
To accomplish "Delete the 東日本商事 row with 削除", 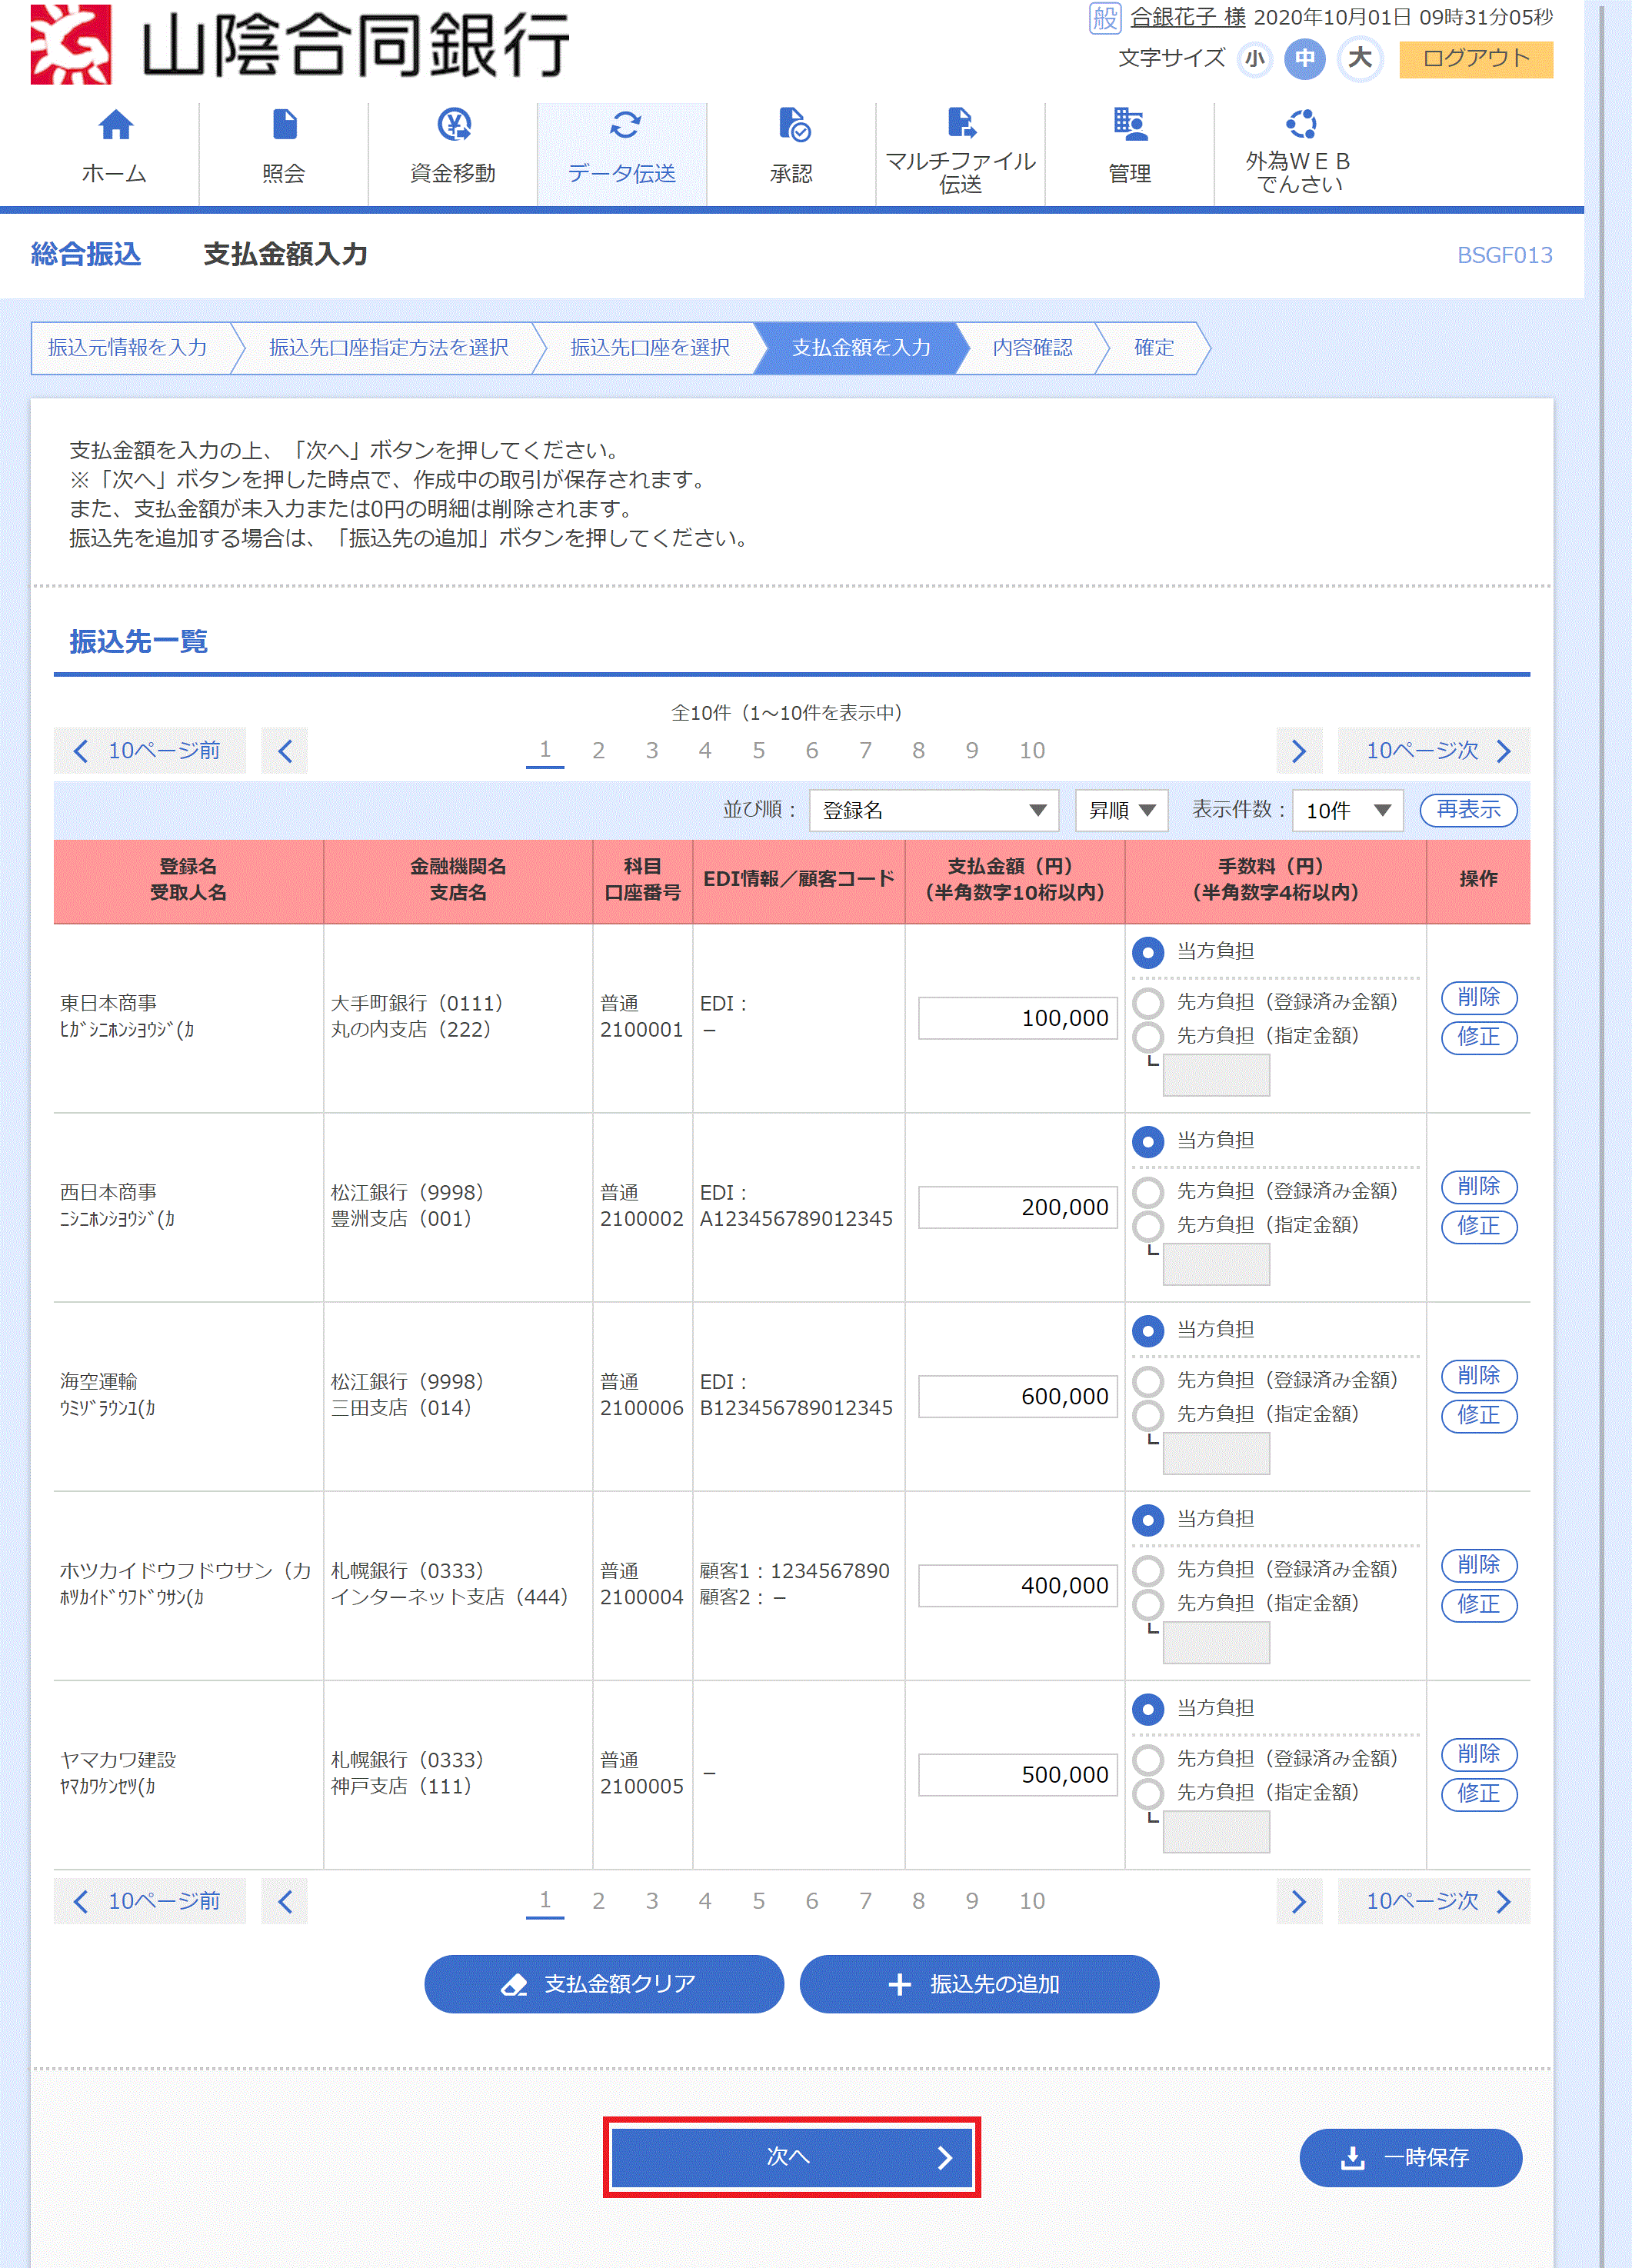I will [x=1478, y=997].
